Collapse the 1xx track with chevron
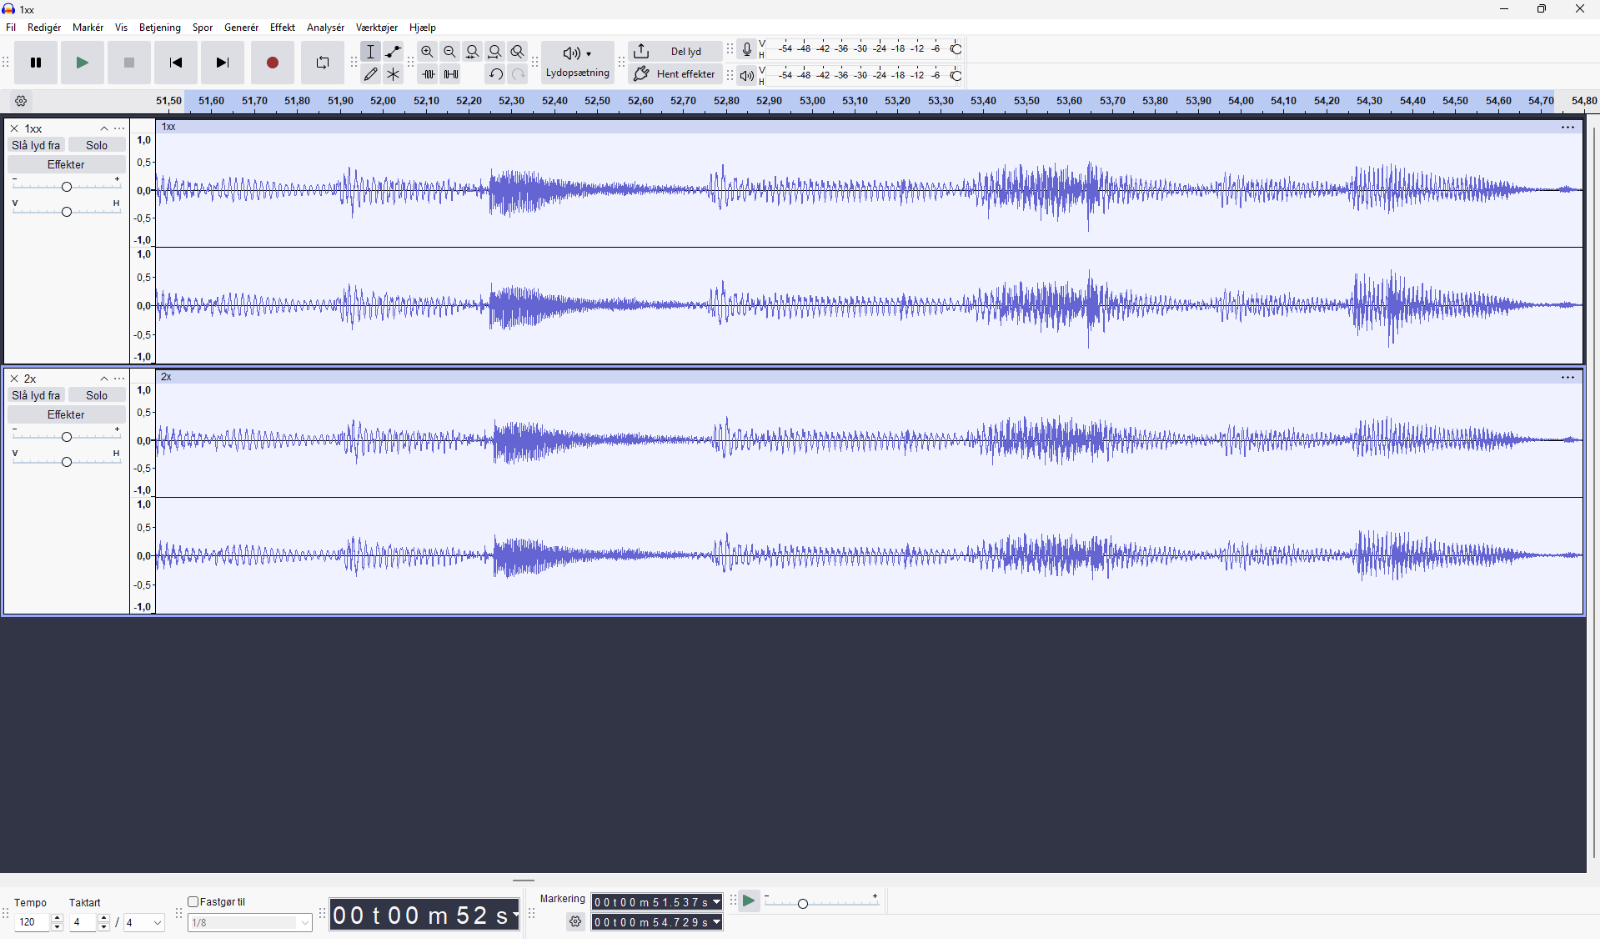 104,129
